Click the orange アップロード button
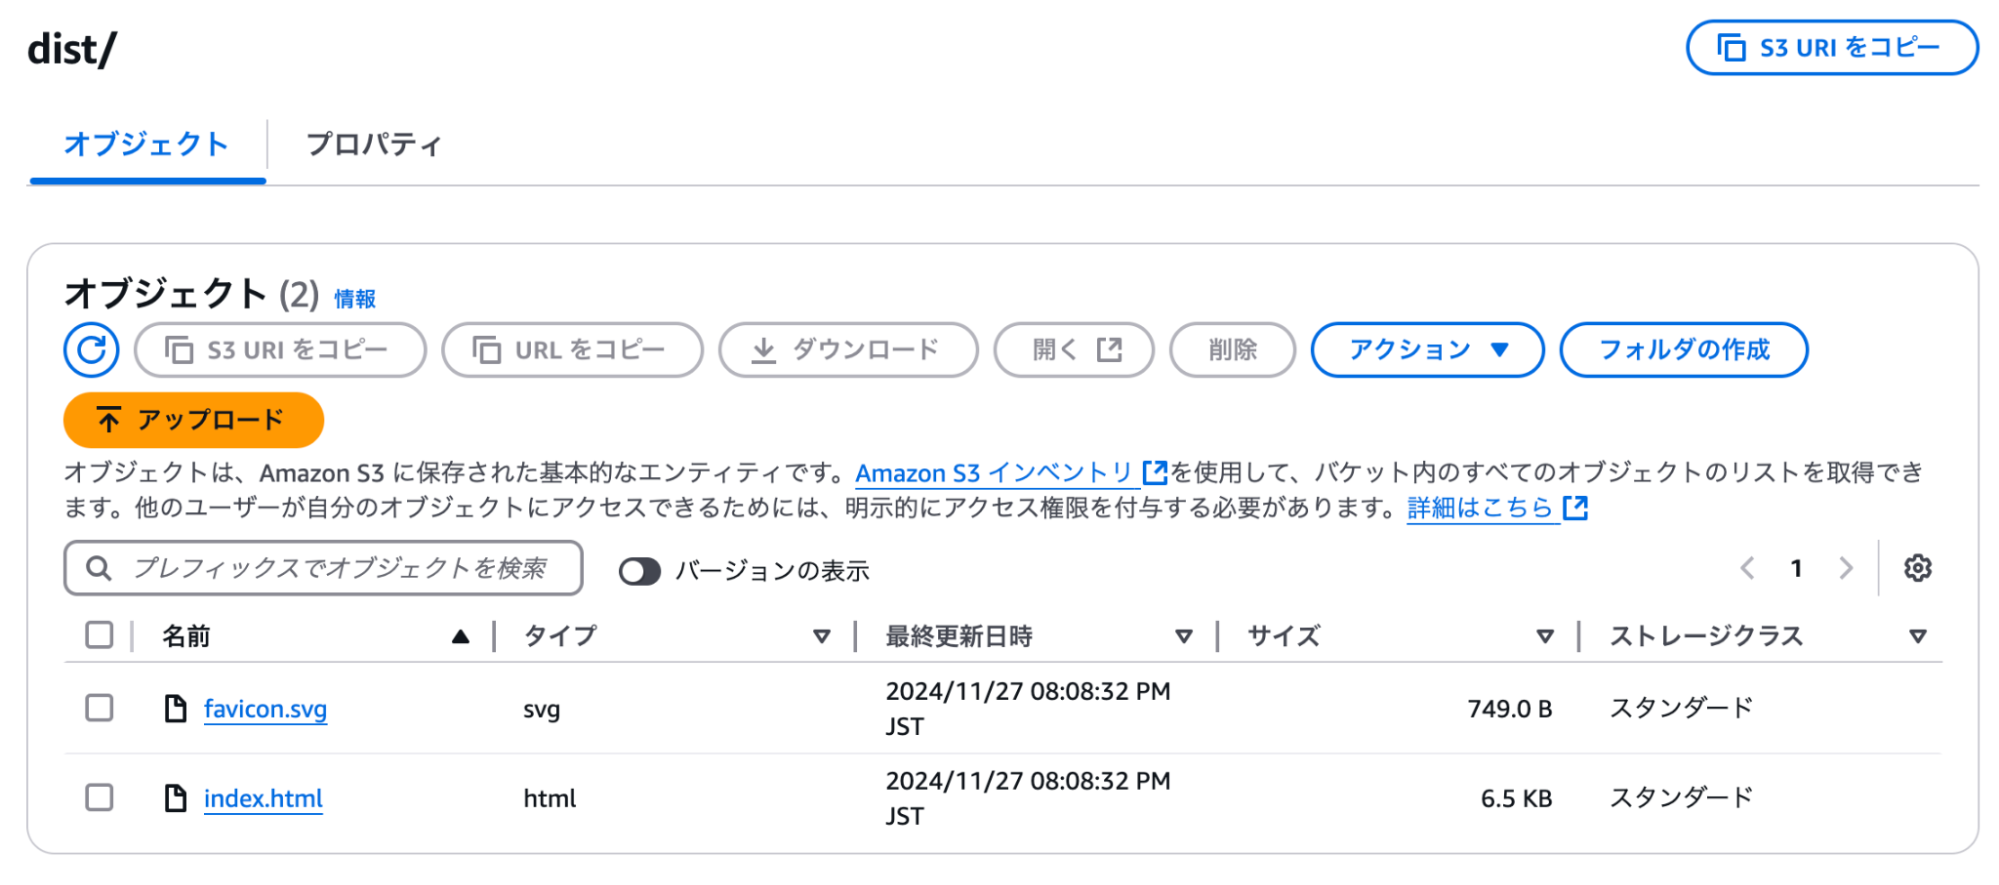The image size is (1999, 885). coord(193,420)
